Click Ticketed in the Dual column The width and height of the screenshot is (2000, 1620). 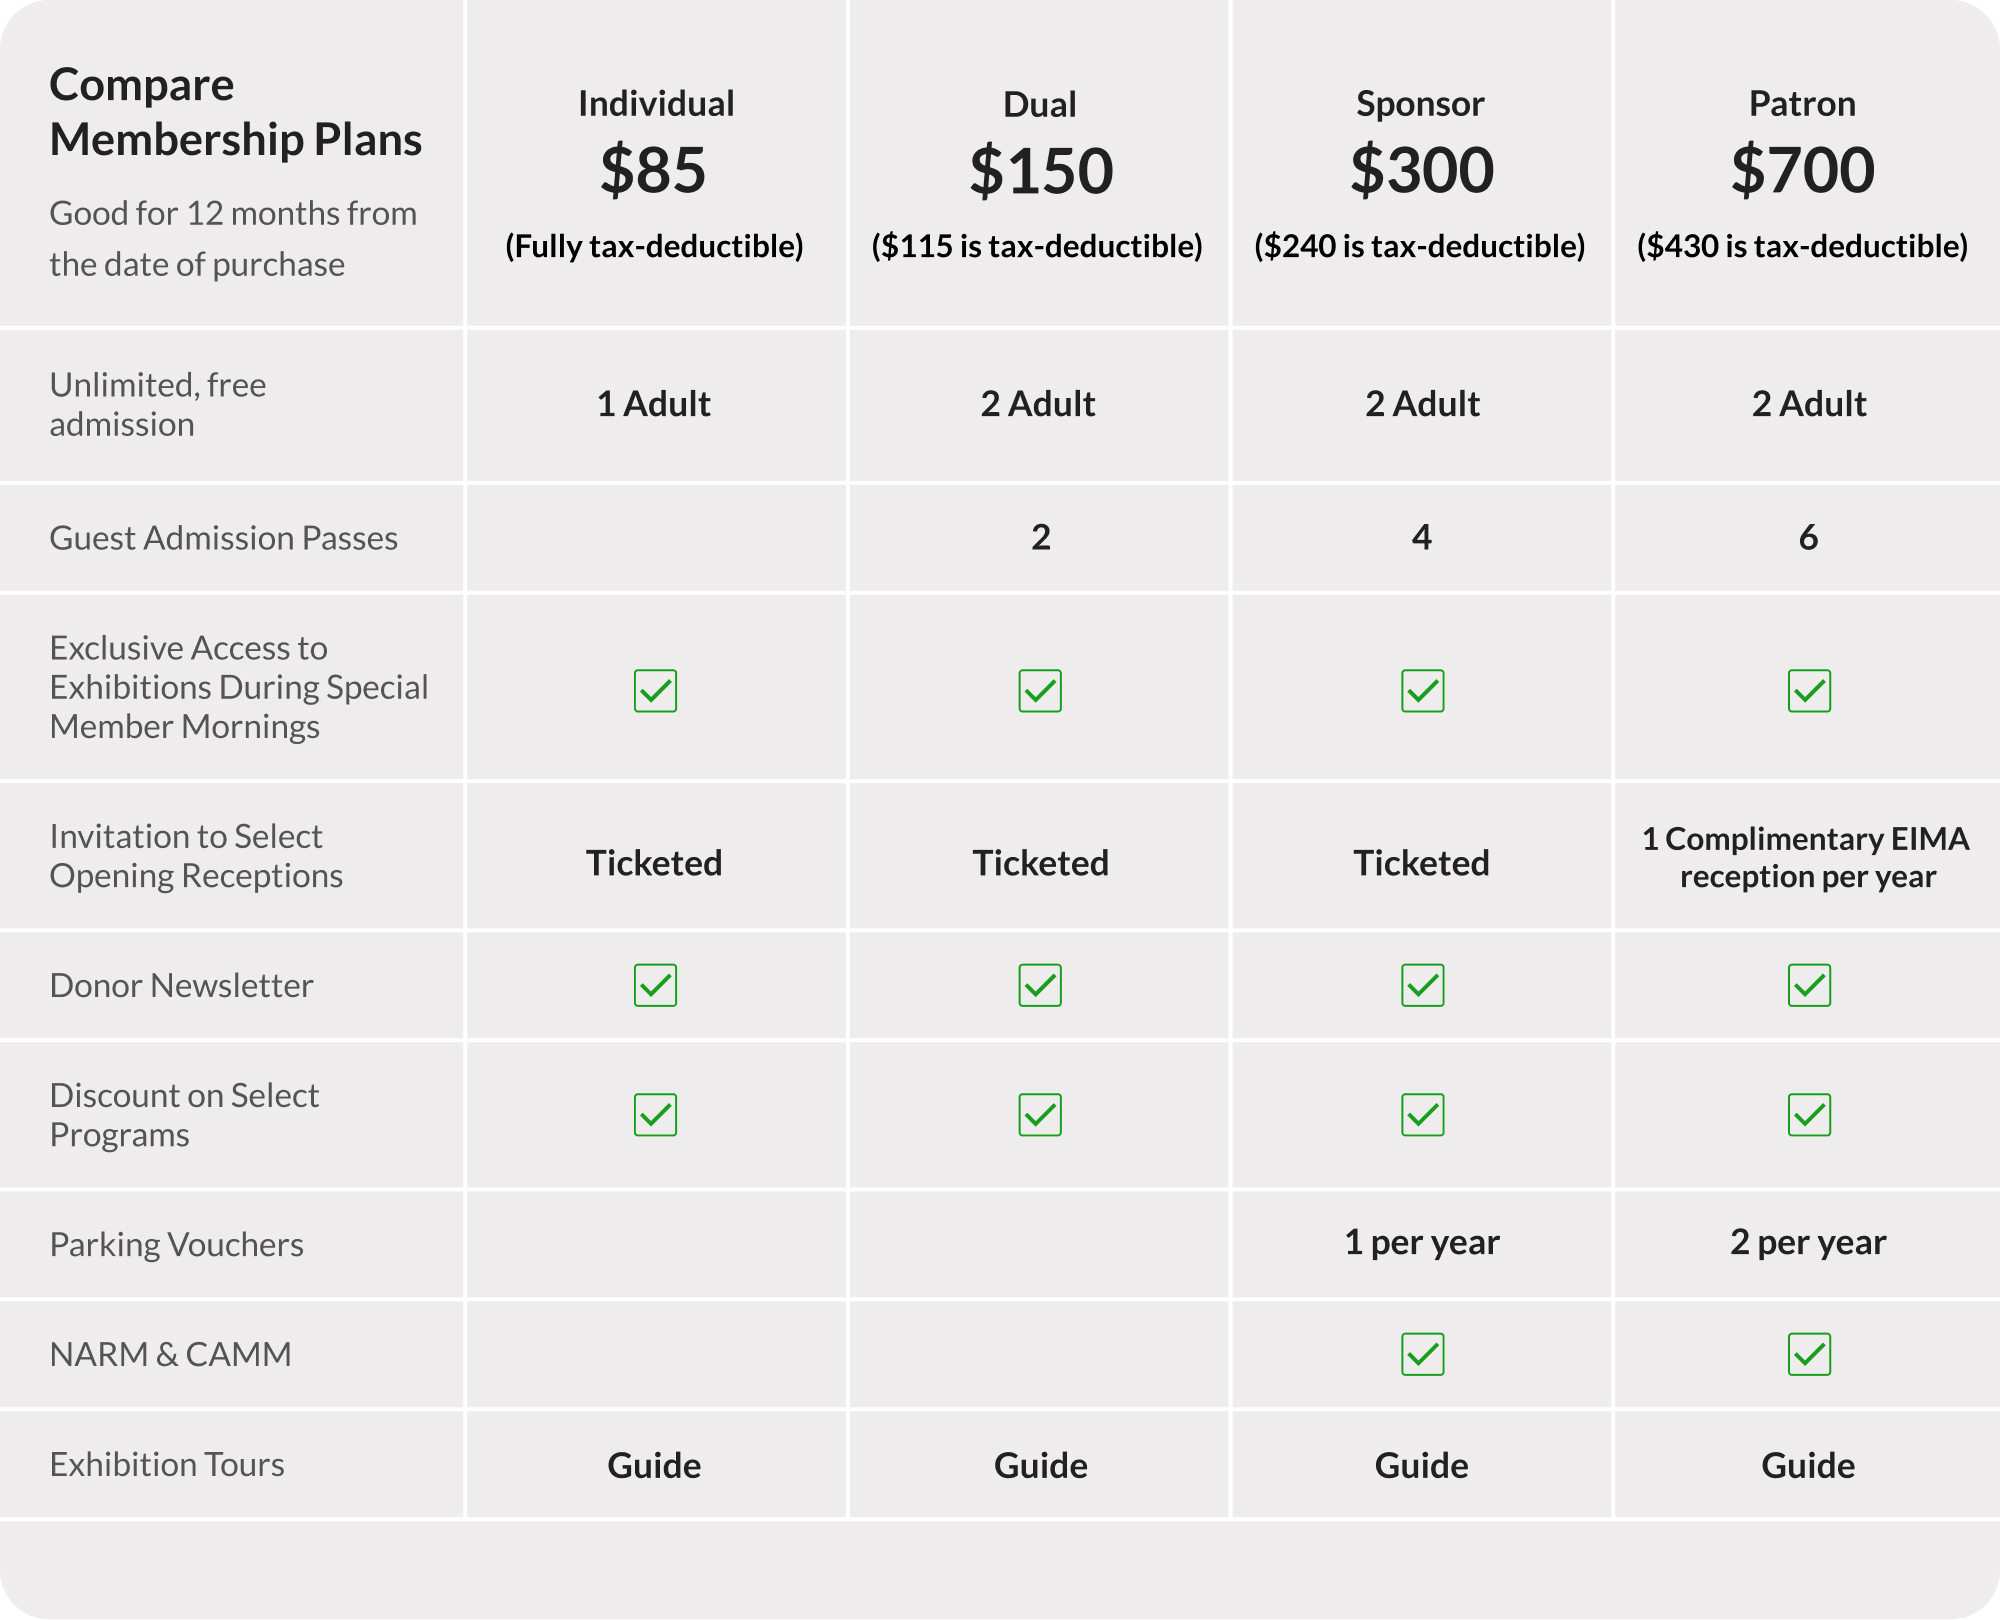[1040, 863]
